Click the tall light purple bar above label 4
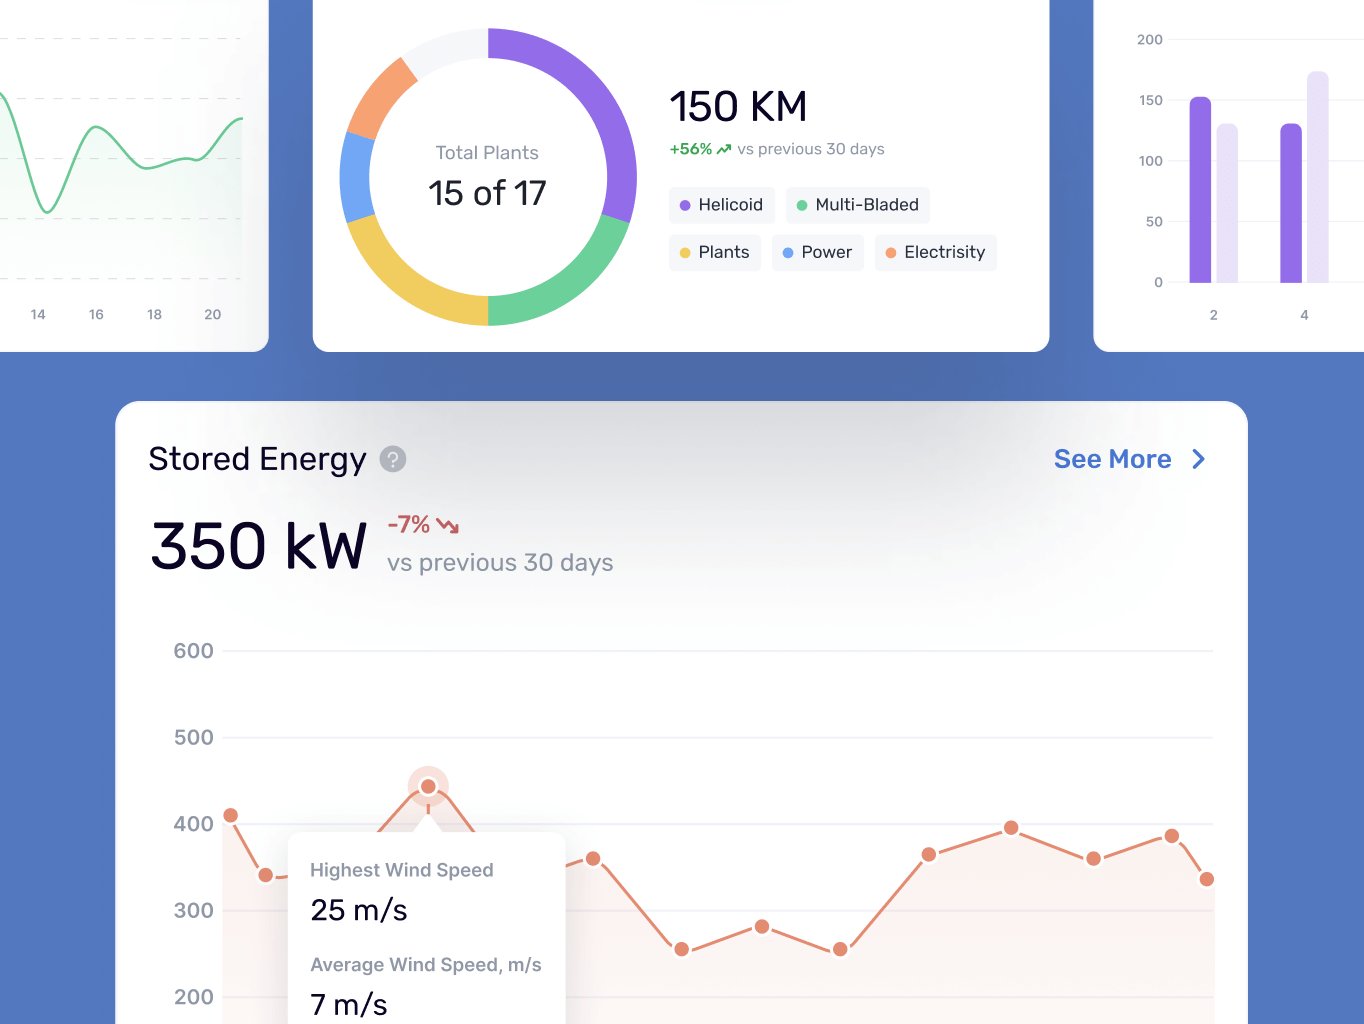 [x=1317, y=177]
